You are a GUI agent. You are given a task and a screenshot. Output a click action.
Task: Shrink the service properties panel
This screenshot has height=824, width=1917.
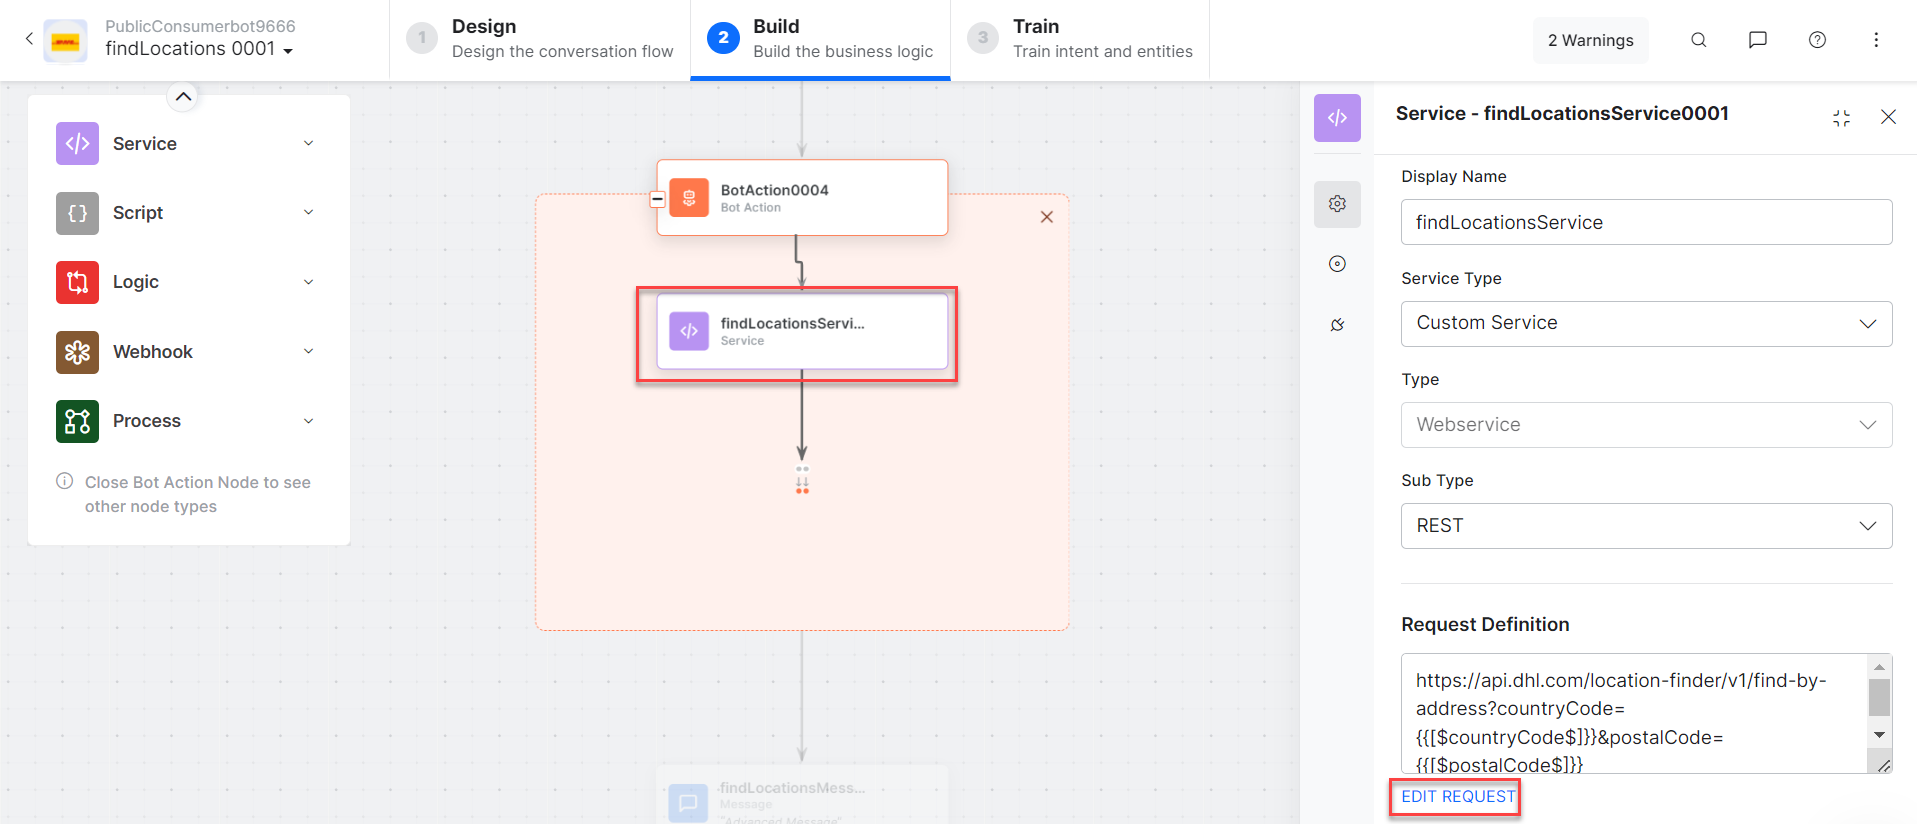coord(1841,118)
